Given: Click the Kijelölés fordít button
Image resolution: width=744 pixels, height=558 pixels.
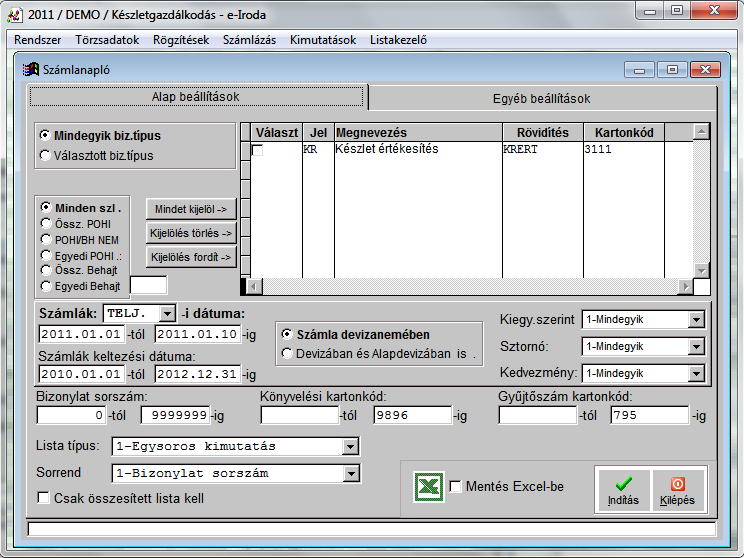Looking at the screenshot, I should tap(191, 257).
